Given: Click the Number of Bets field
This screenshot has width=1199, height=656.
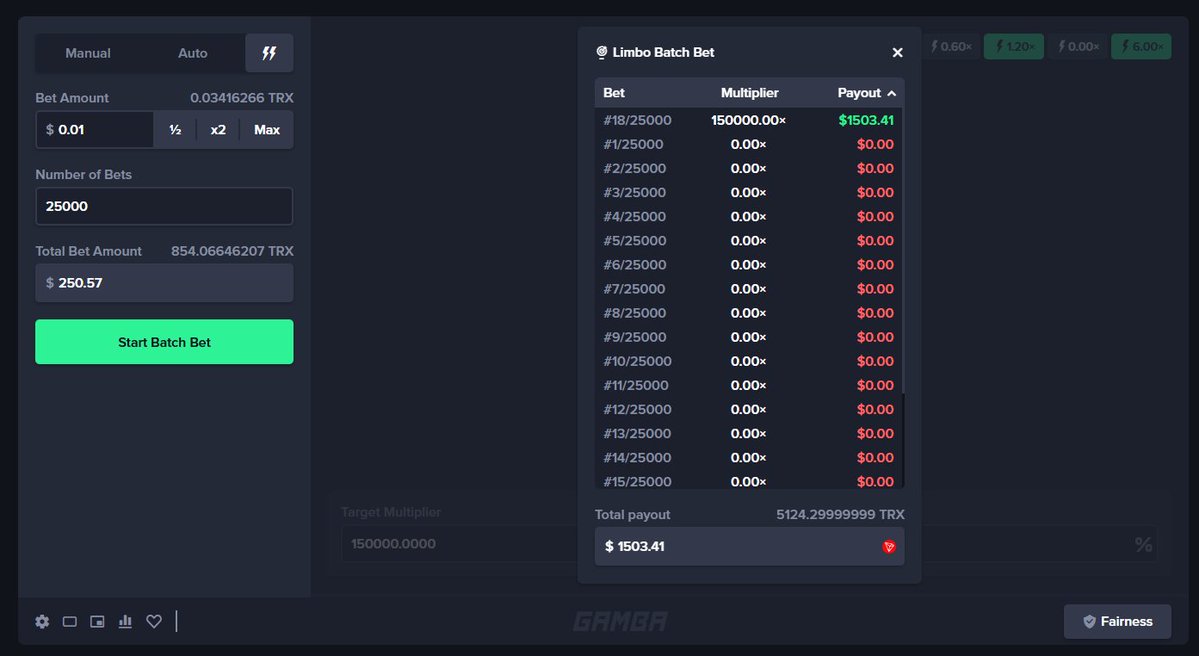Looking at the screenshot, I should [164, 206].
